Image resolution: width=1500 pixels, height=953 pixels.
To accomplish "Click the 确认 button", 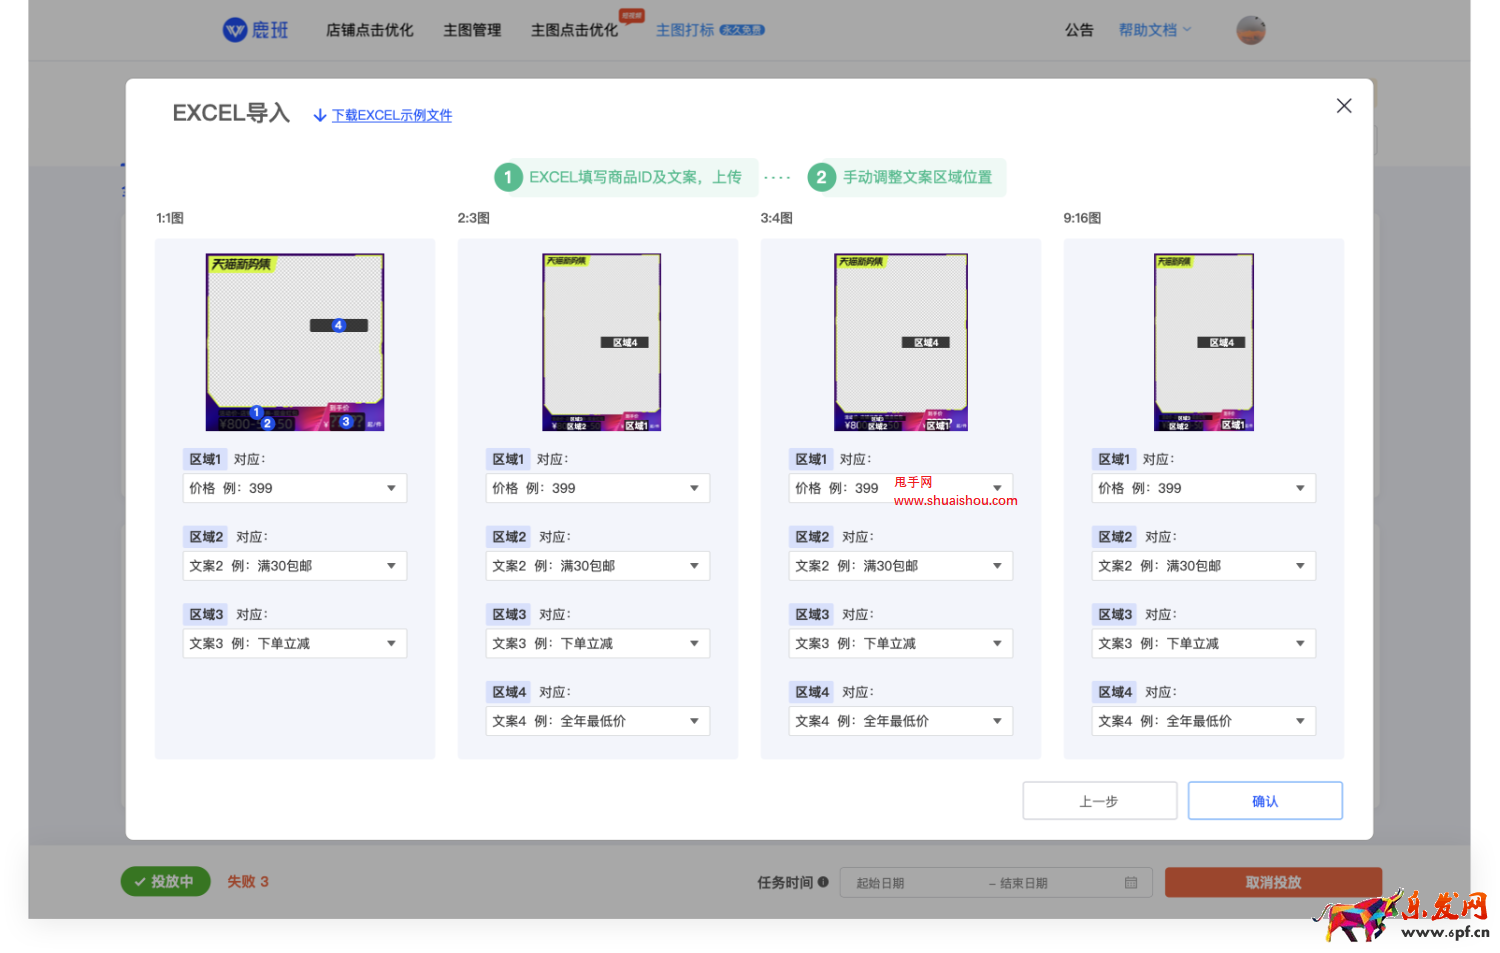I will pyautogui.click(x=1265, y=801).
